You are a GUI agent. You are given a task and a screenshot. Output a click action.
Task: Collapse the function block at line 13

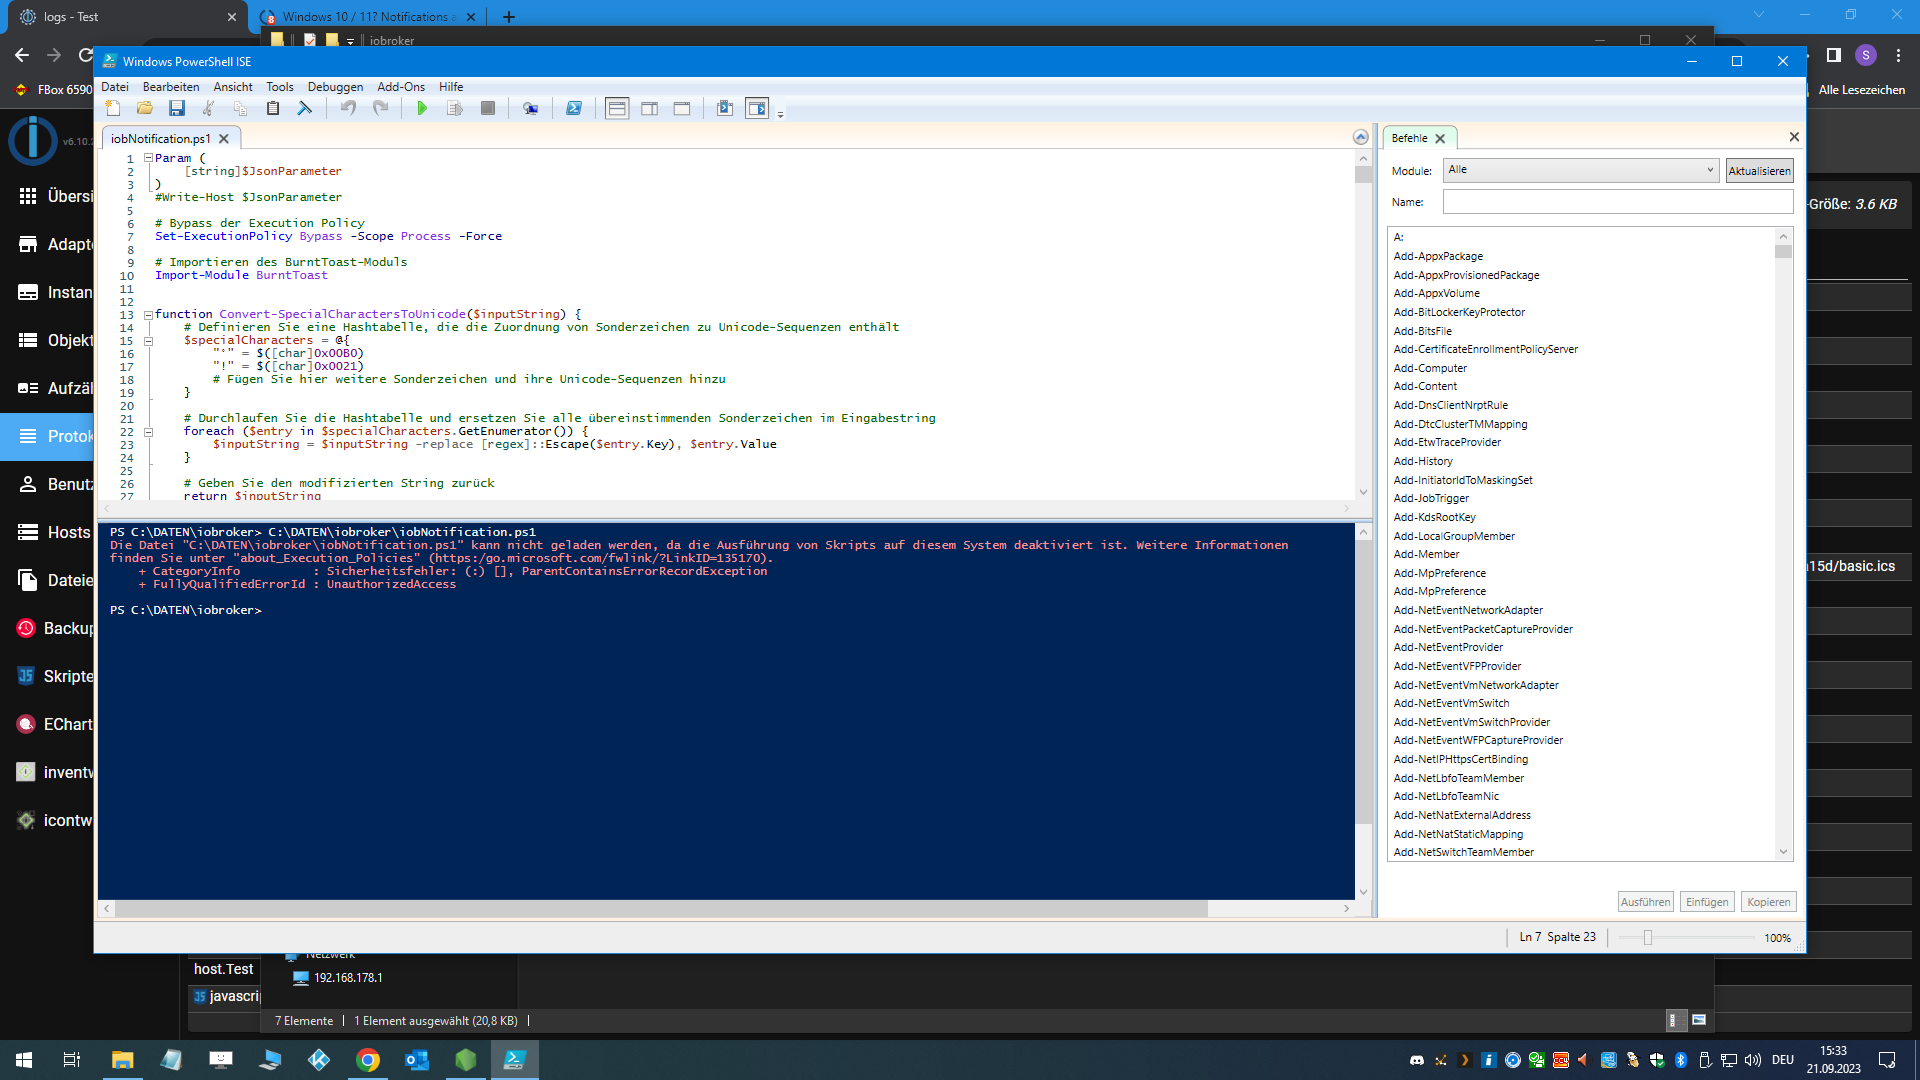148,314
